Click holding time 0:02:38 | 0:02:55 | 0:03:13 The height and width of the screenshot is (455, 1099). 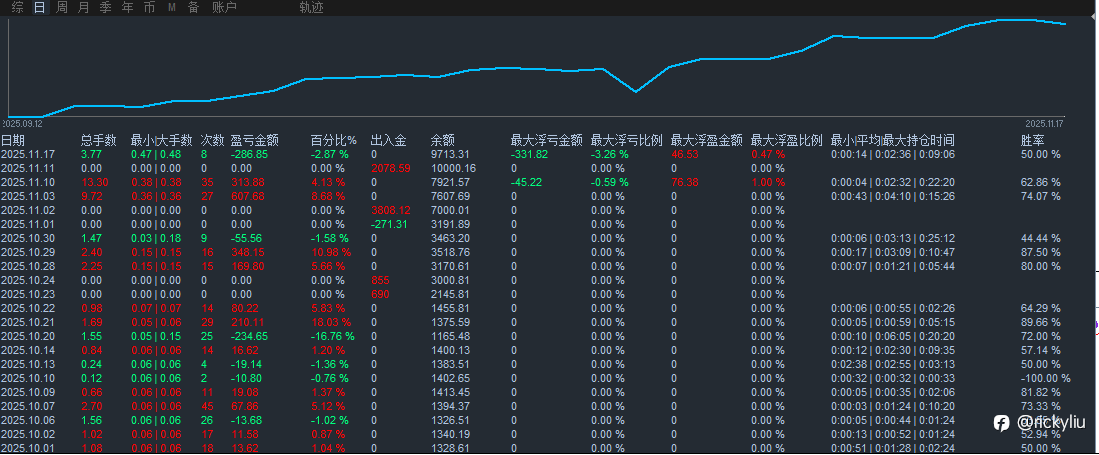[892, 365]
